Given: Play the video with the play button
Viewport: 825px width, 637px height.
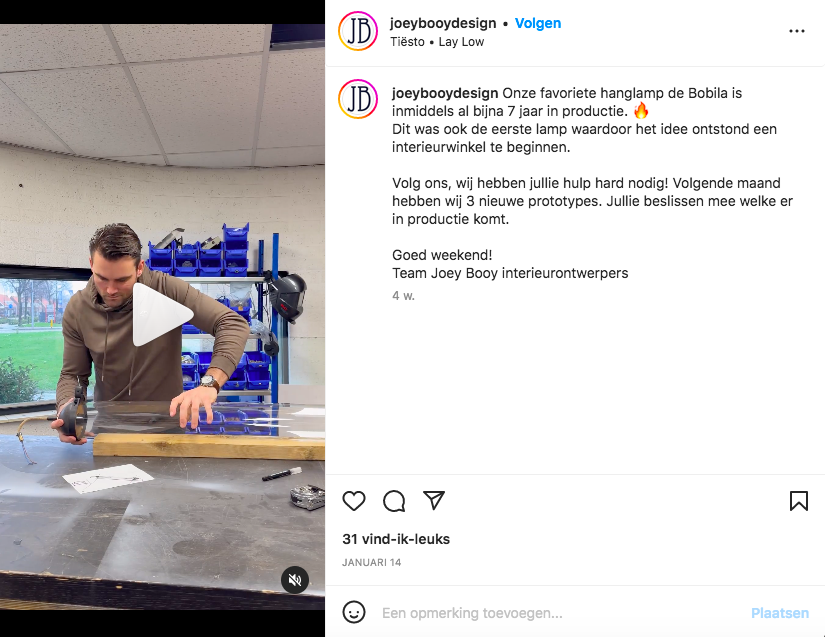Looking at the screenshot, I should 162,315.
